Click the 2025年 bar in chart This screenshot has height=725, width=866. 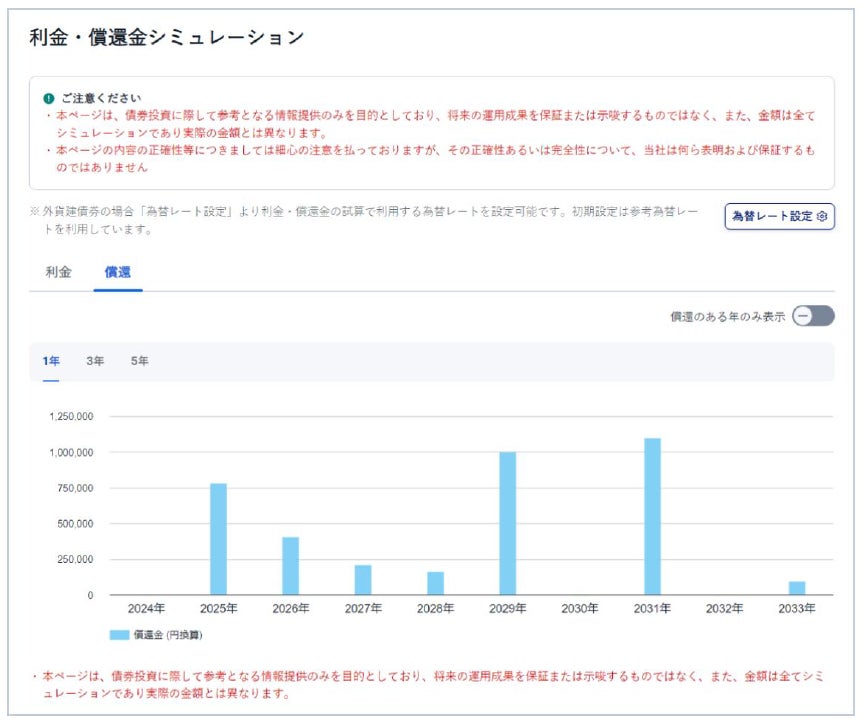218,539
